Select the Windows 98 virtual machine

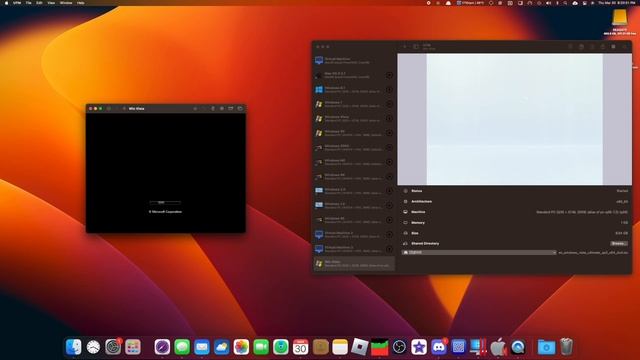354,176
